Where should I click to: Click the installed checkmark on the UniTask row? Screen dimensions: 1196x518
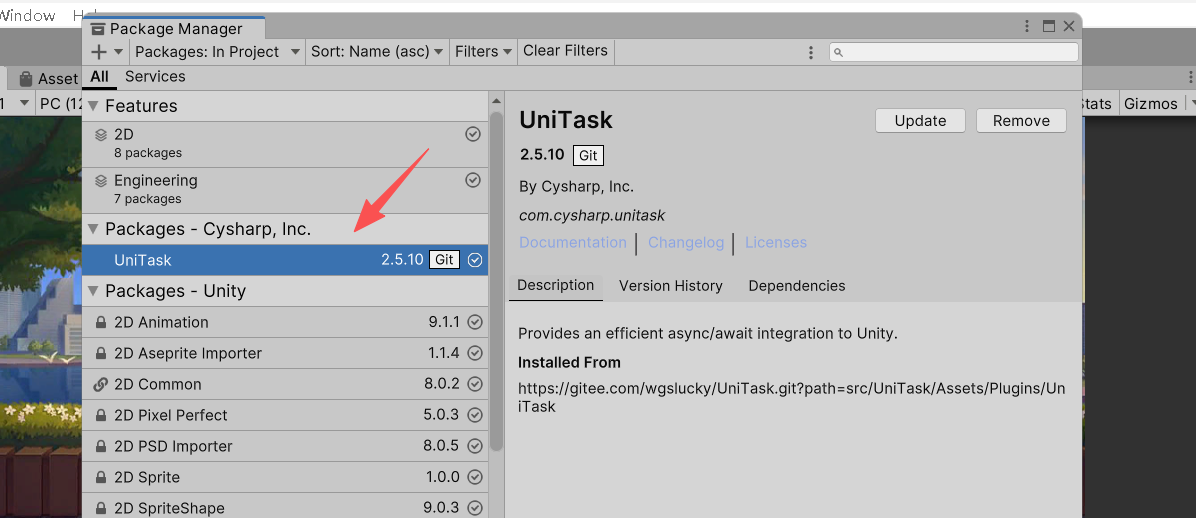[475, 260]
